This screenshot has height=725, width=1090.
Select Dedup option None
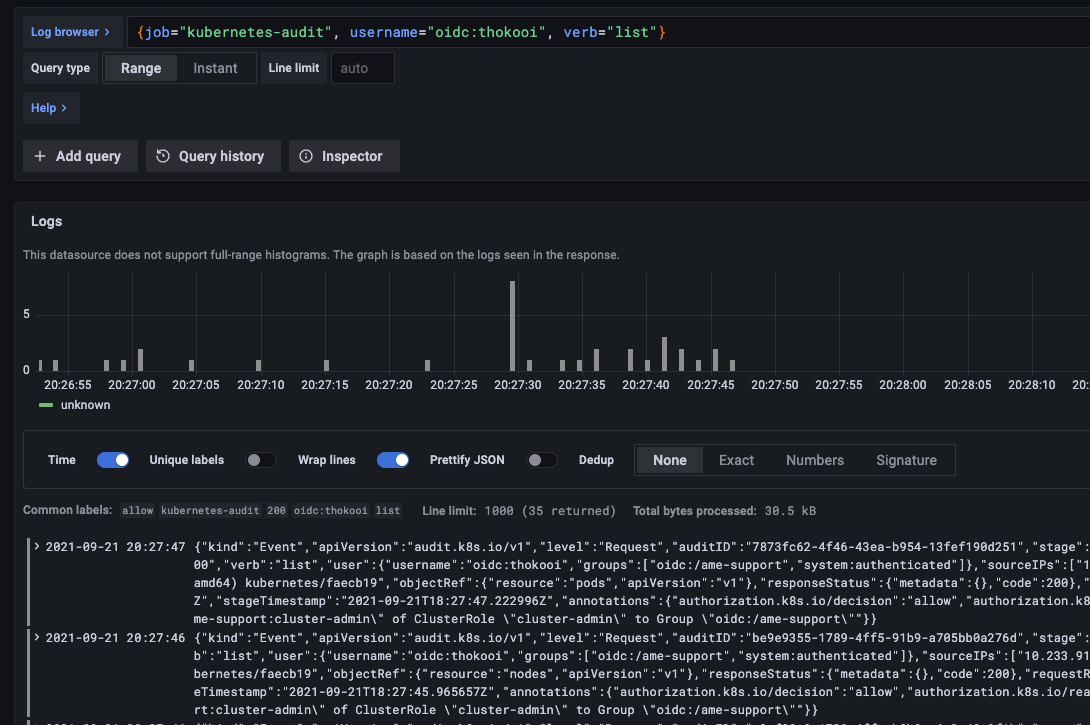point(669,460)
